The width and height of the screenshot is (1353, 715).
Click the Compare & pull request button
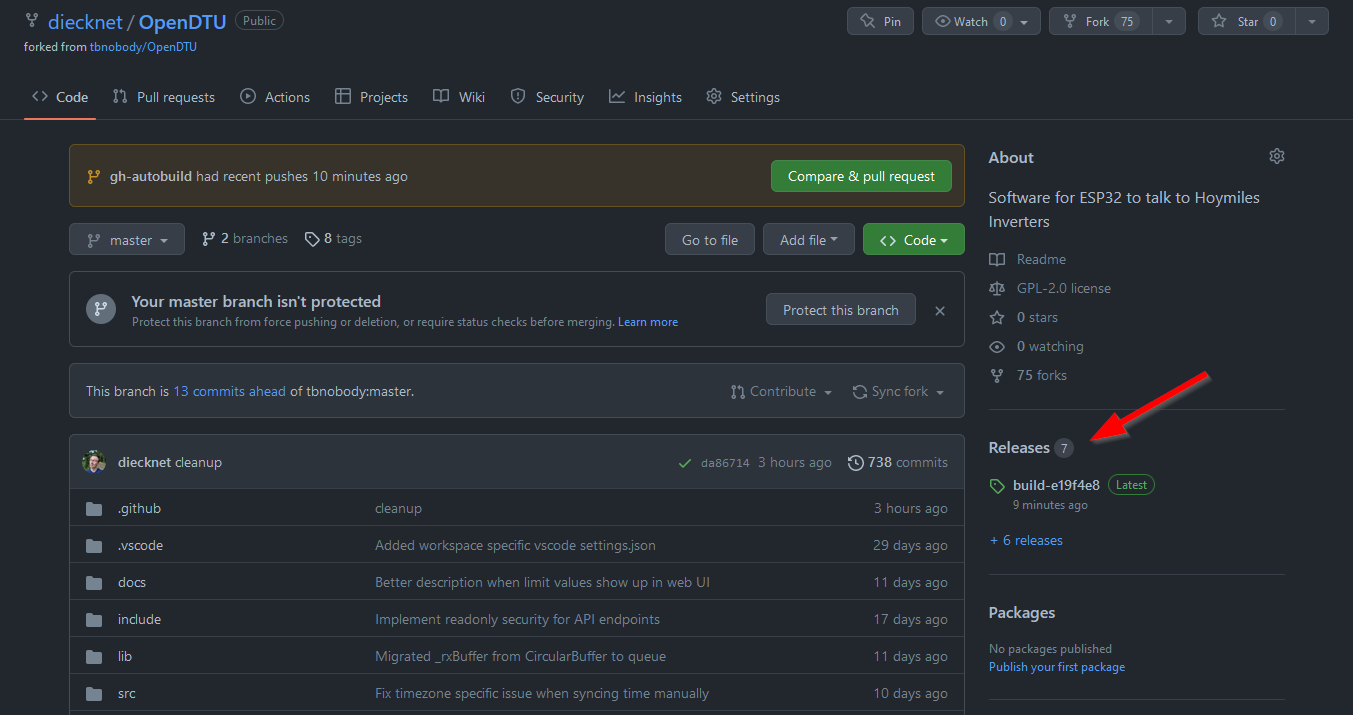click(x=860, y=175)
